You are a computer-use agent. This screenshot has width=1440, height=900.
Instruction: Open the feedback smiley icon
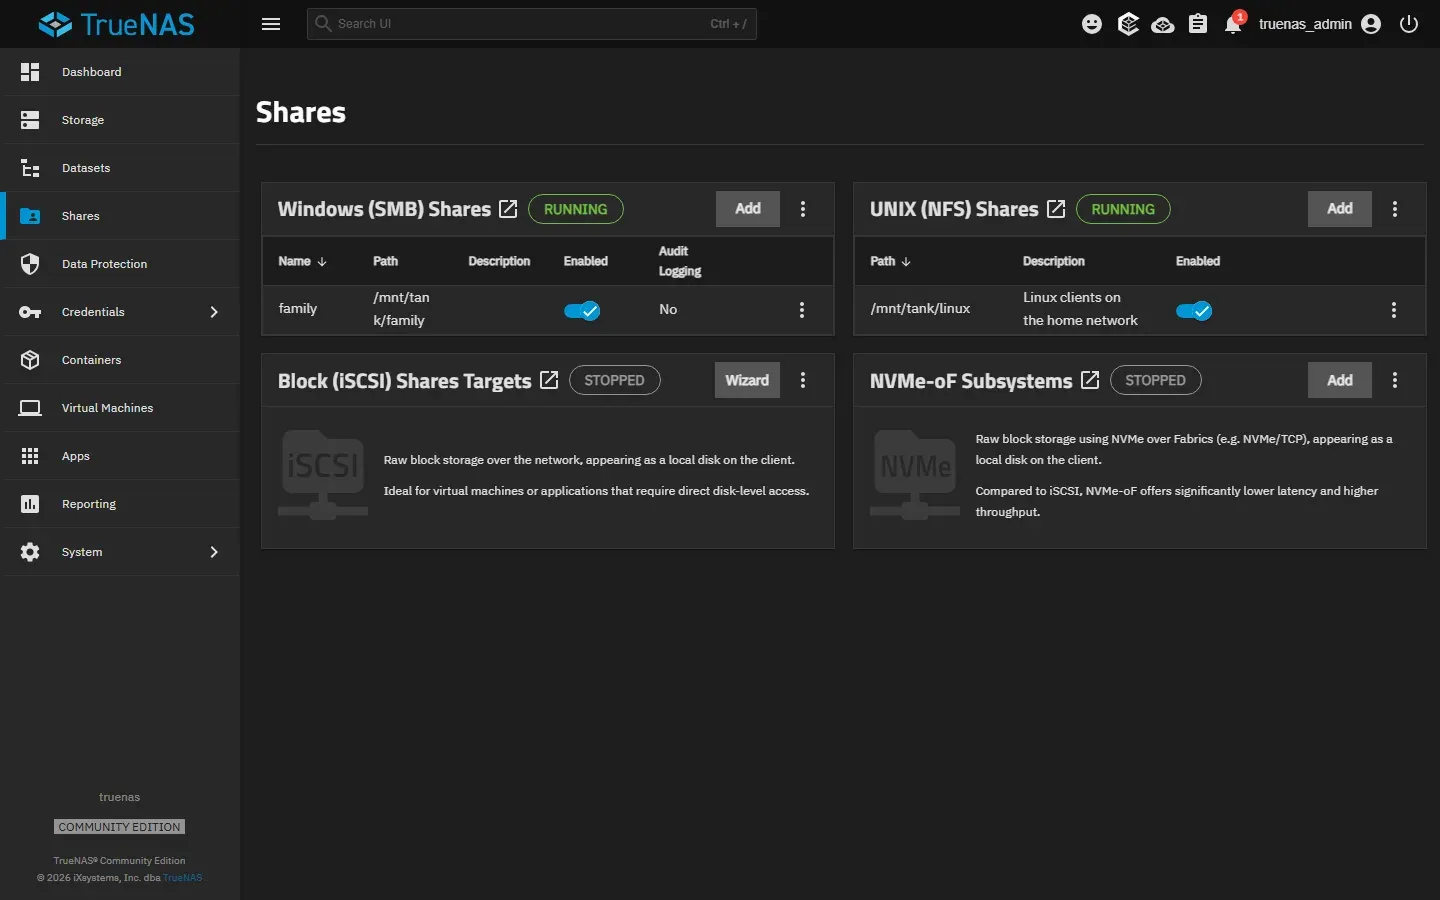pyautogui.click(x=1092, y=24)
